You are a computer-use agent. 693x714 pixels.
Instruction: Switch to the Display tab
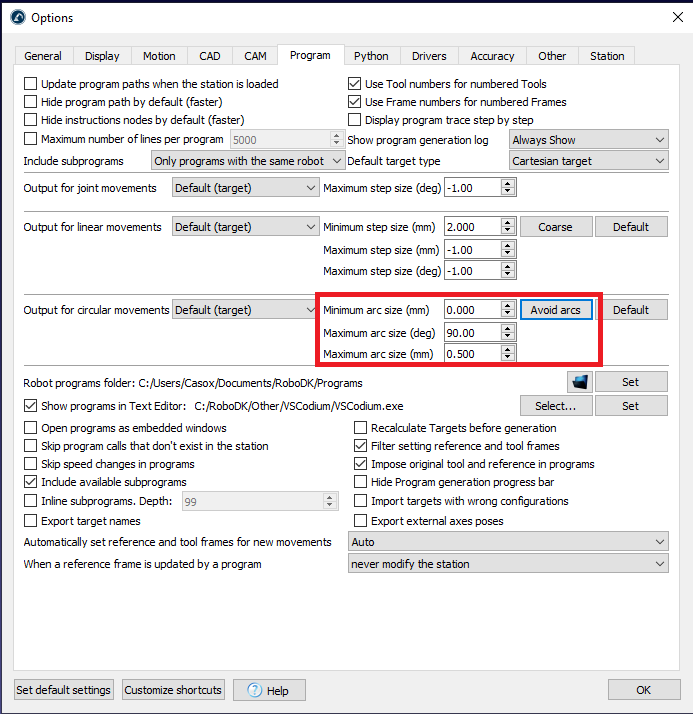point(102,56)
